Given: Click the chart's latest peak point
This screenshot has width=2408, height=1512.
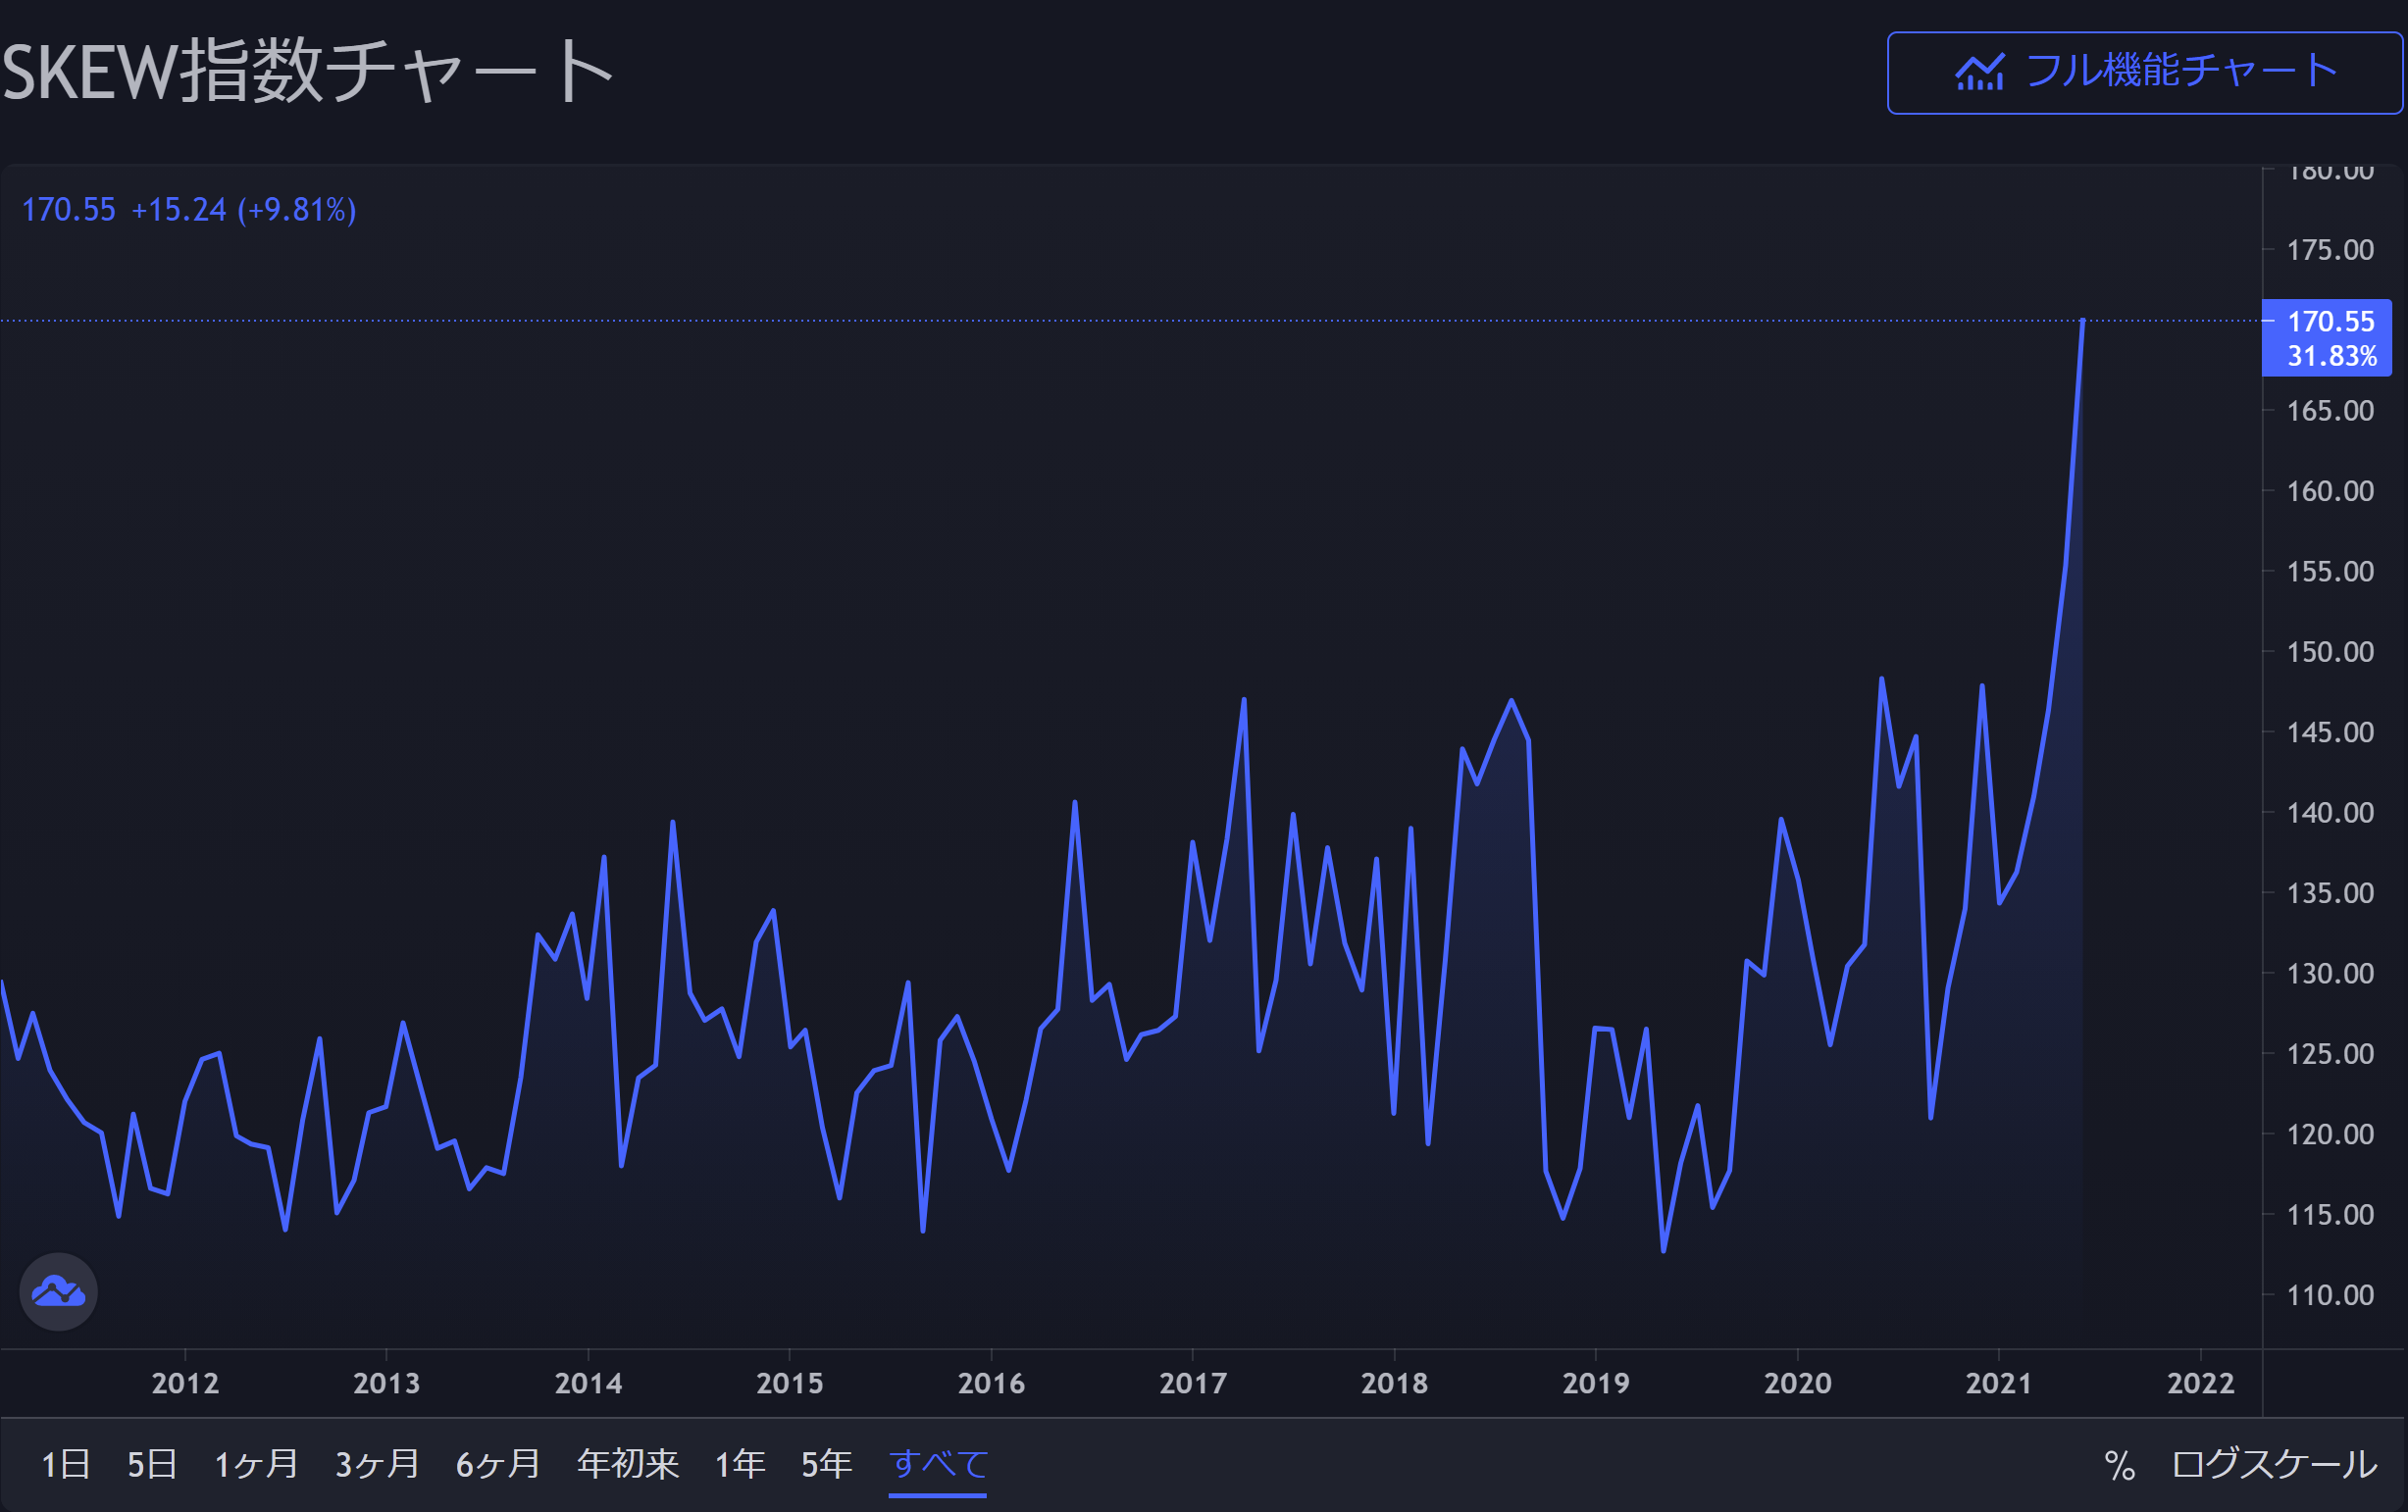Looking at the screenshot, I should tap(2082, 321).
